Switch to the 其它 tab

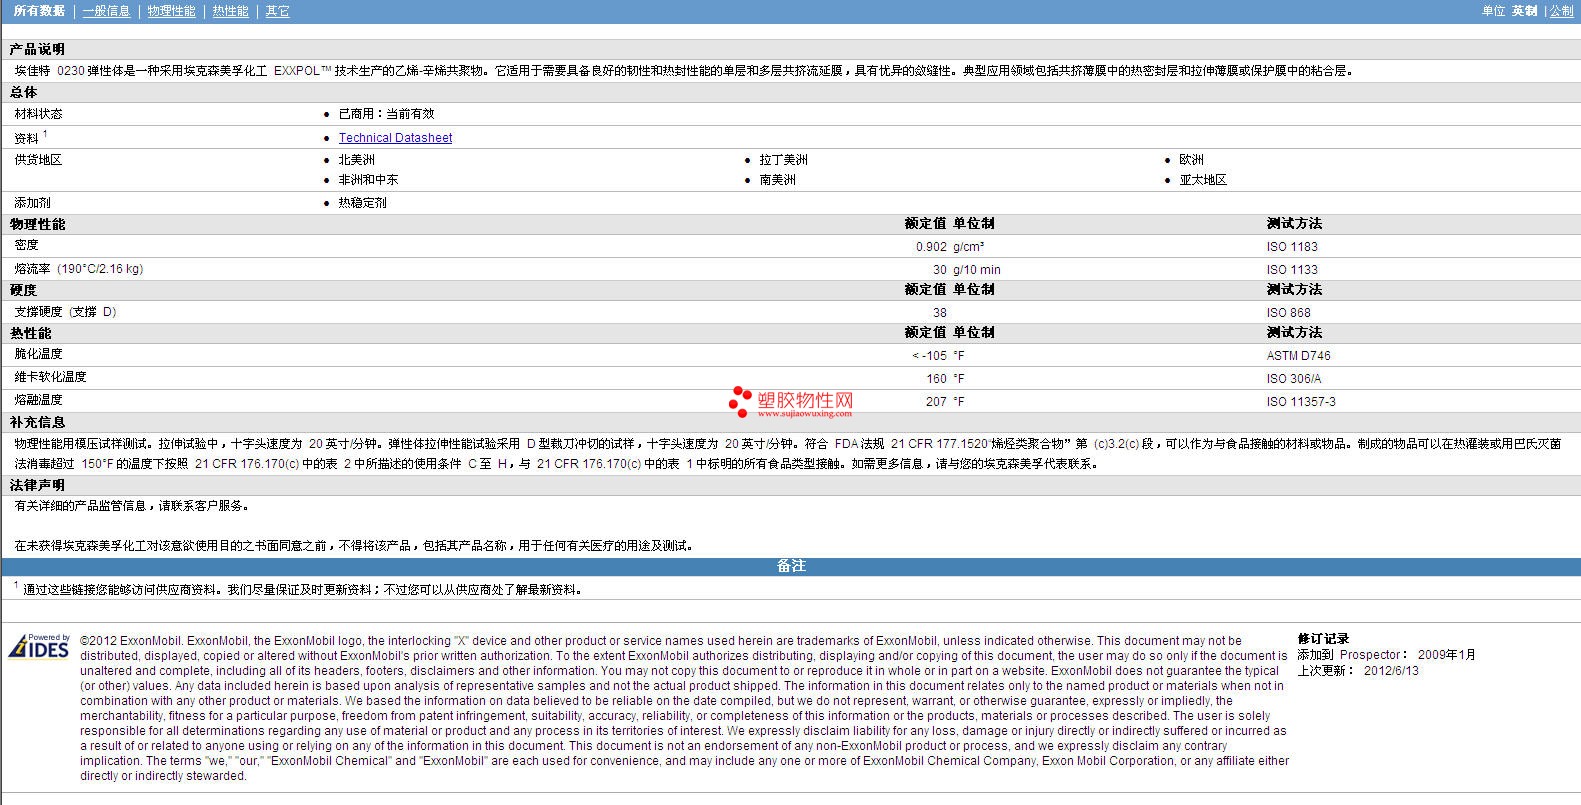[x=277, y=11]
